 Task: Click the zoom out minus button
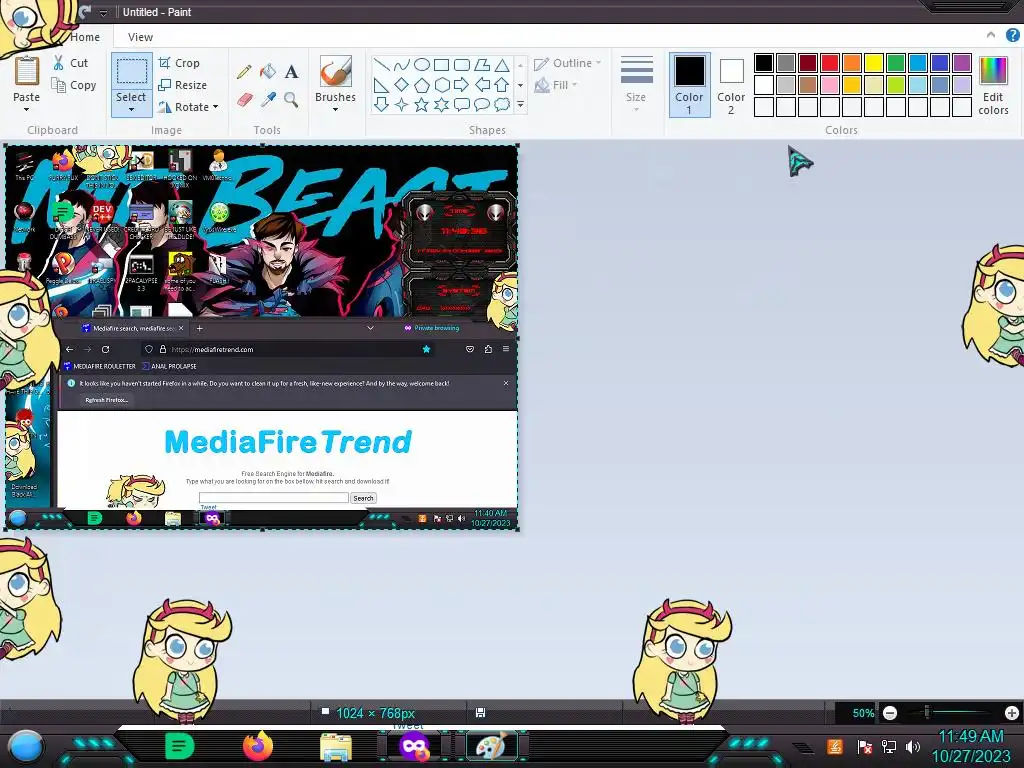click(x=889, y=713)
